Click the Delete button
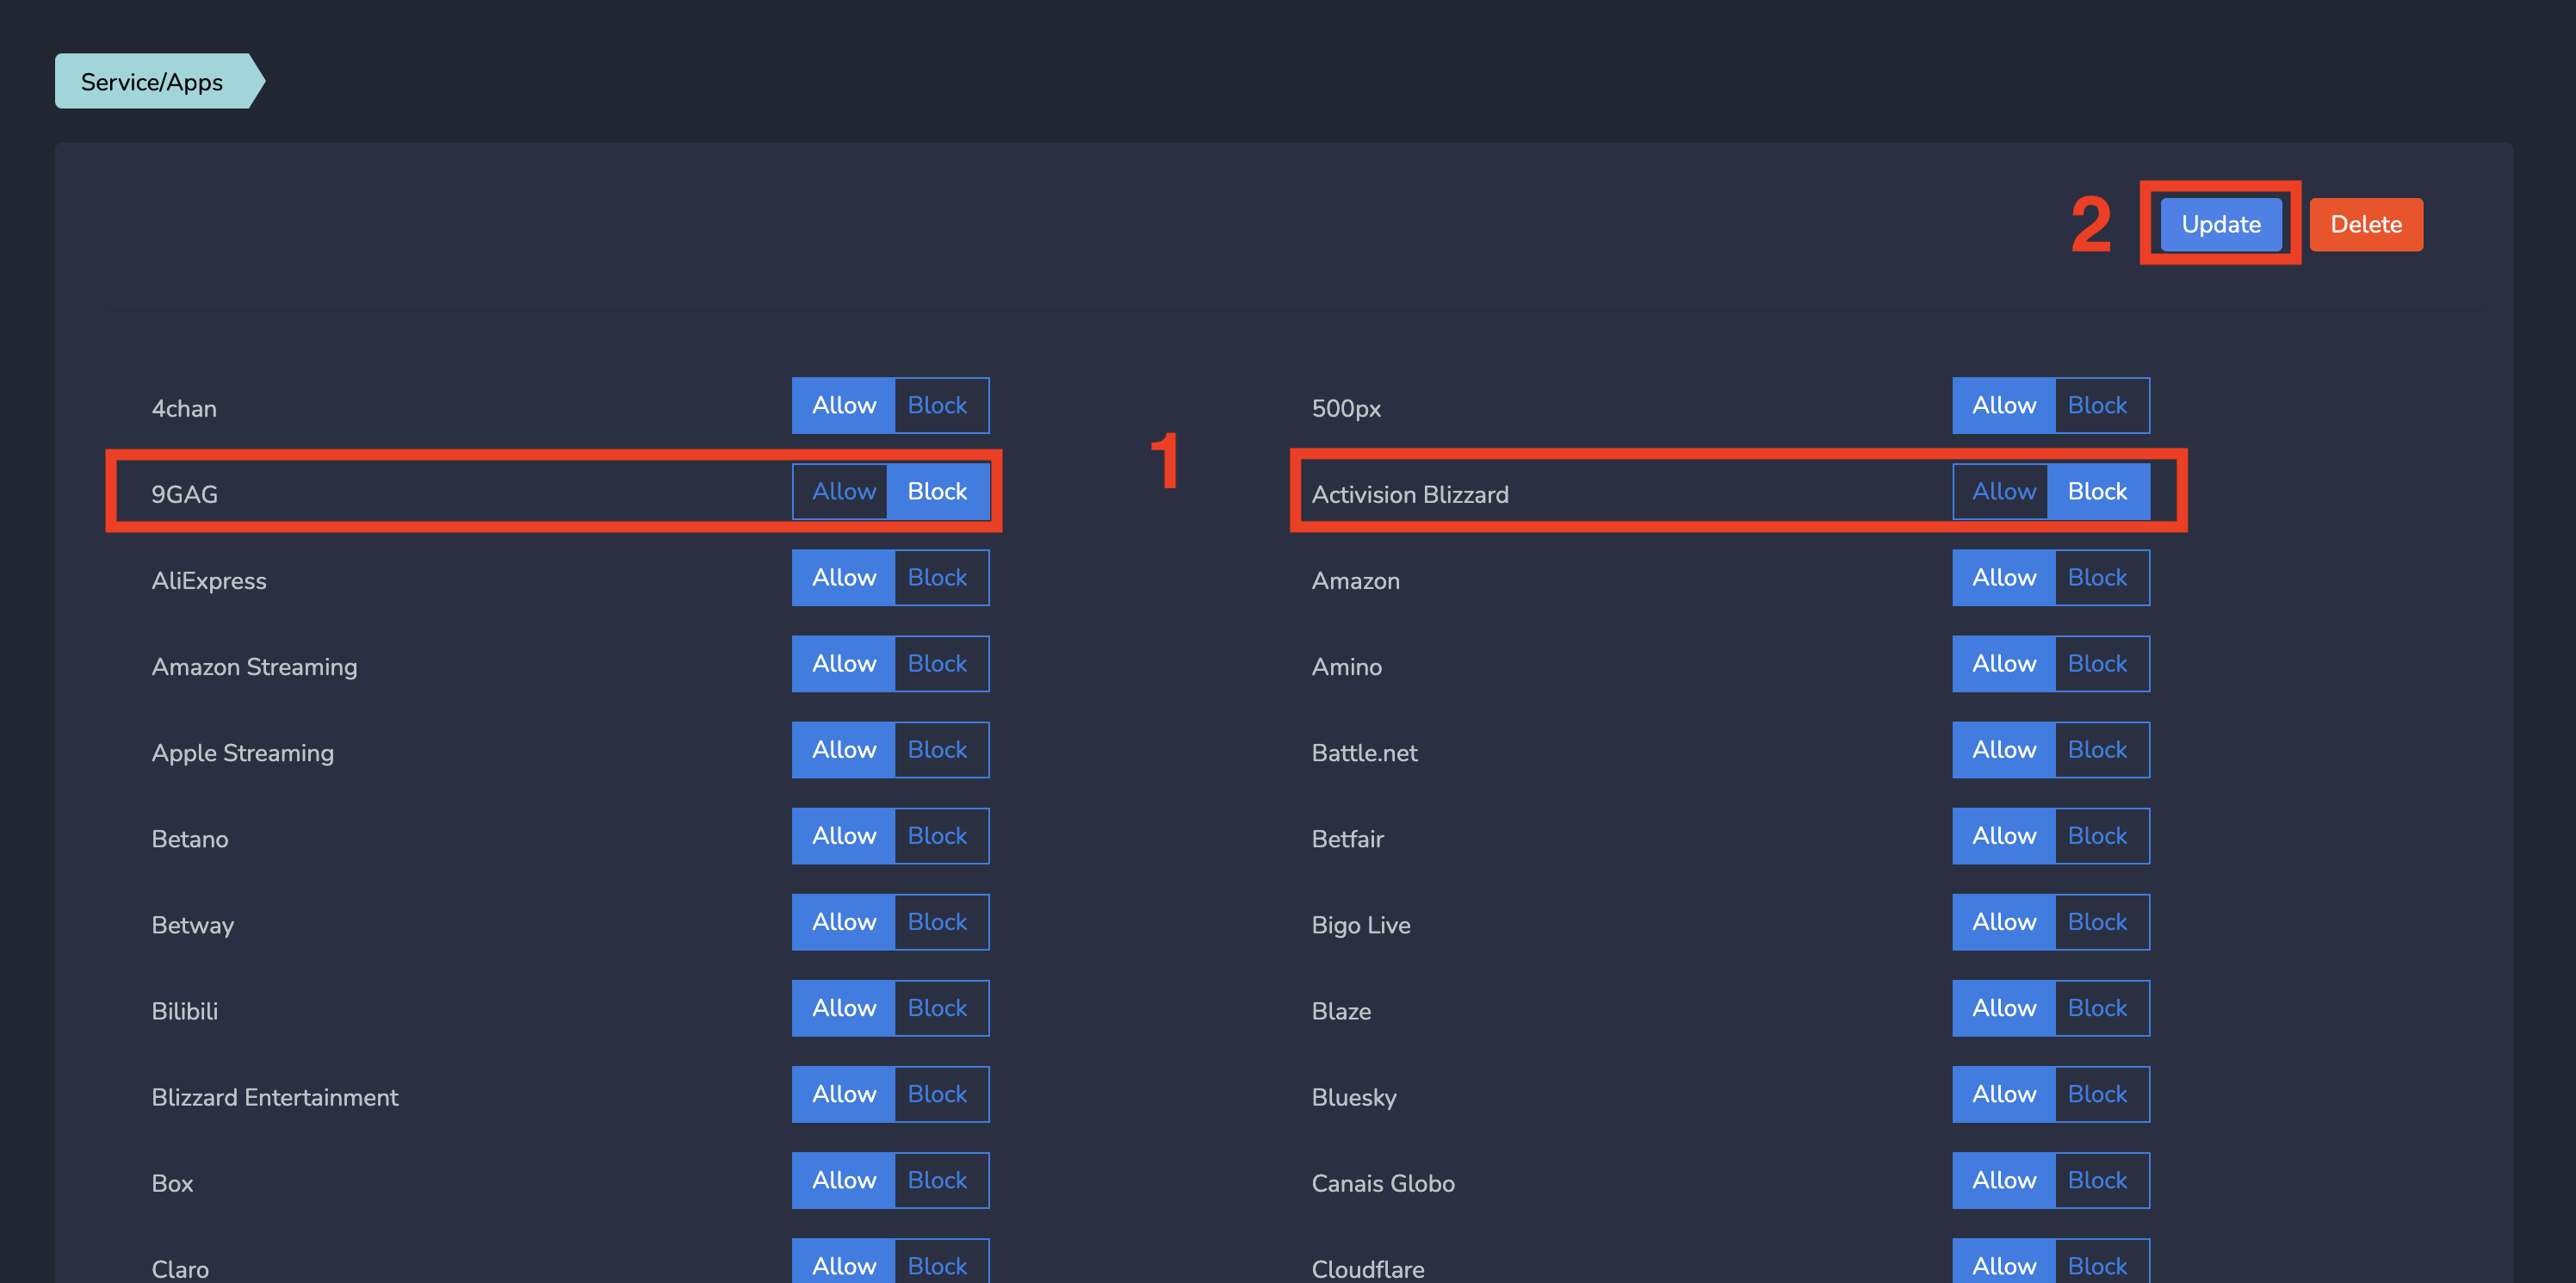 coord(2365,224)
